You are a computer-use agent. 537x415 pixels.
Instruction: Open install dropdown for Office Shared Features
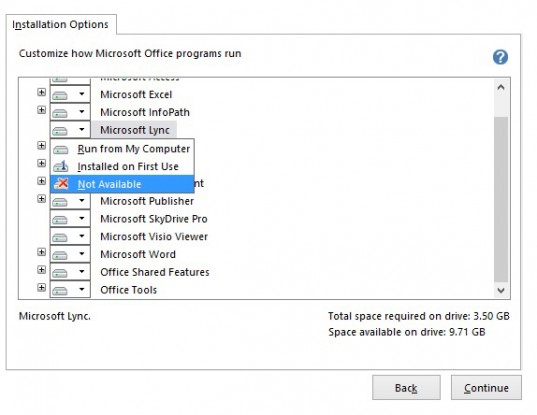point(70,272)
